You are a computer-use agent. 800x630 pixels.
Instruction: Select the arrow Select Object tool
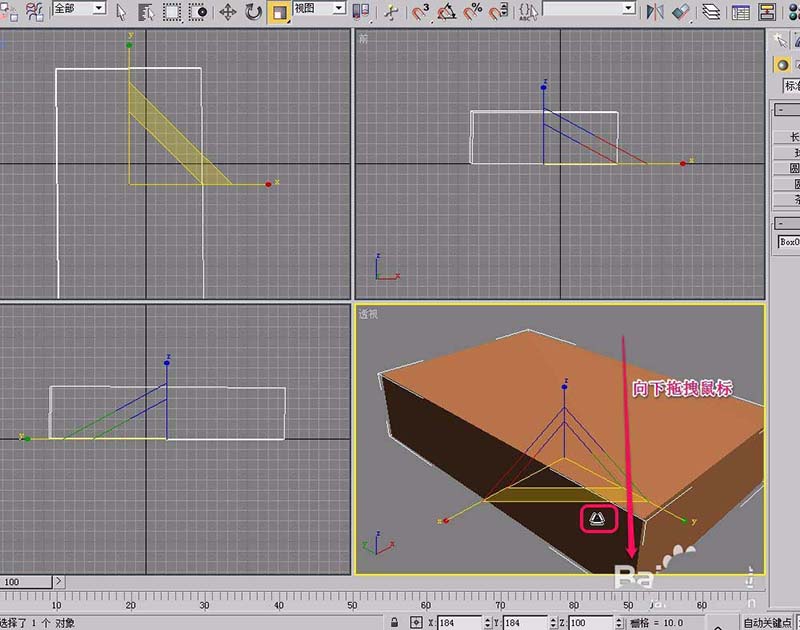[121, 12]
